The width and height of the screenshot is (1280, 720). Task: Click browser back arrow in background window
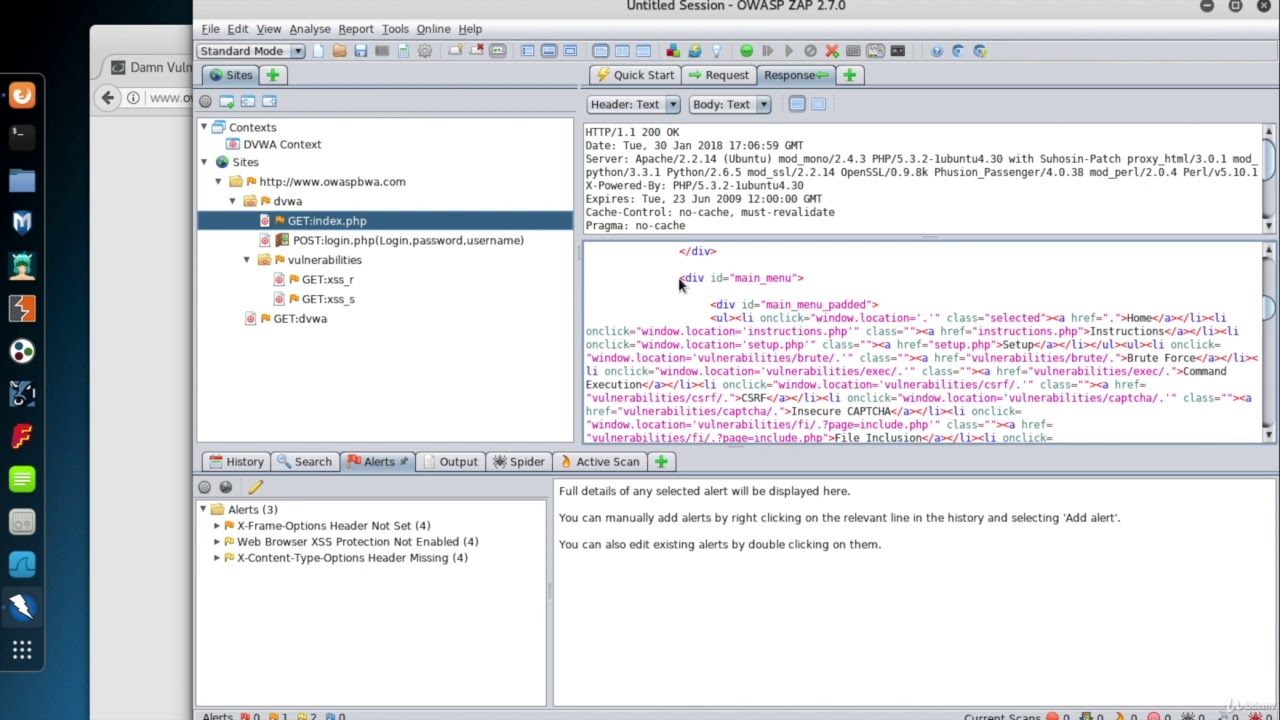(x=108, y=97)
